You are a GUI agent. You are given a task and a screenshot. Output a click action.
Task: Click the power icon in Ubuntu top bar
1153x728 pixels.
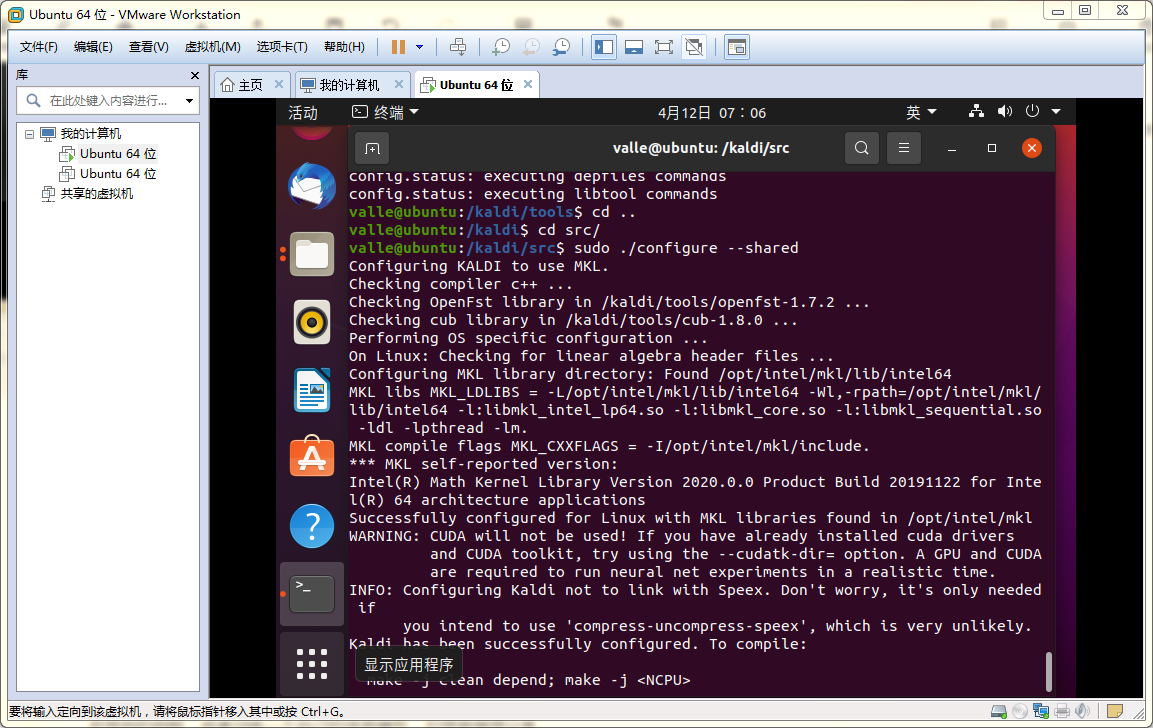coord(1032,111)
